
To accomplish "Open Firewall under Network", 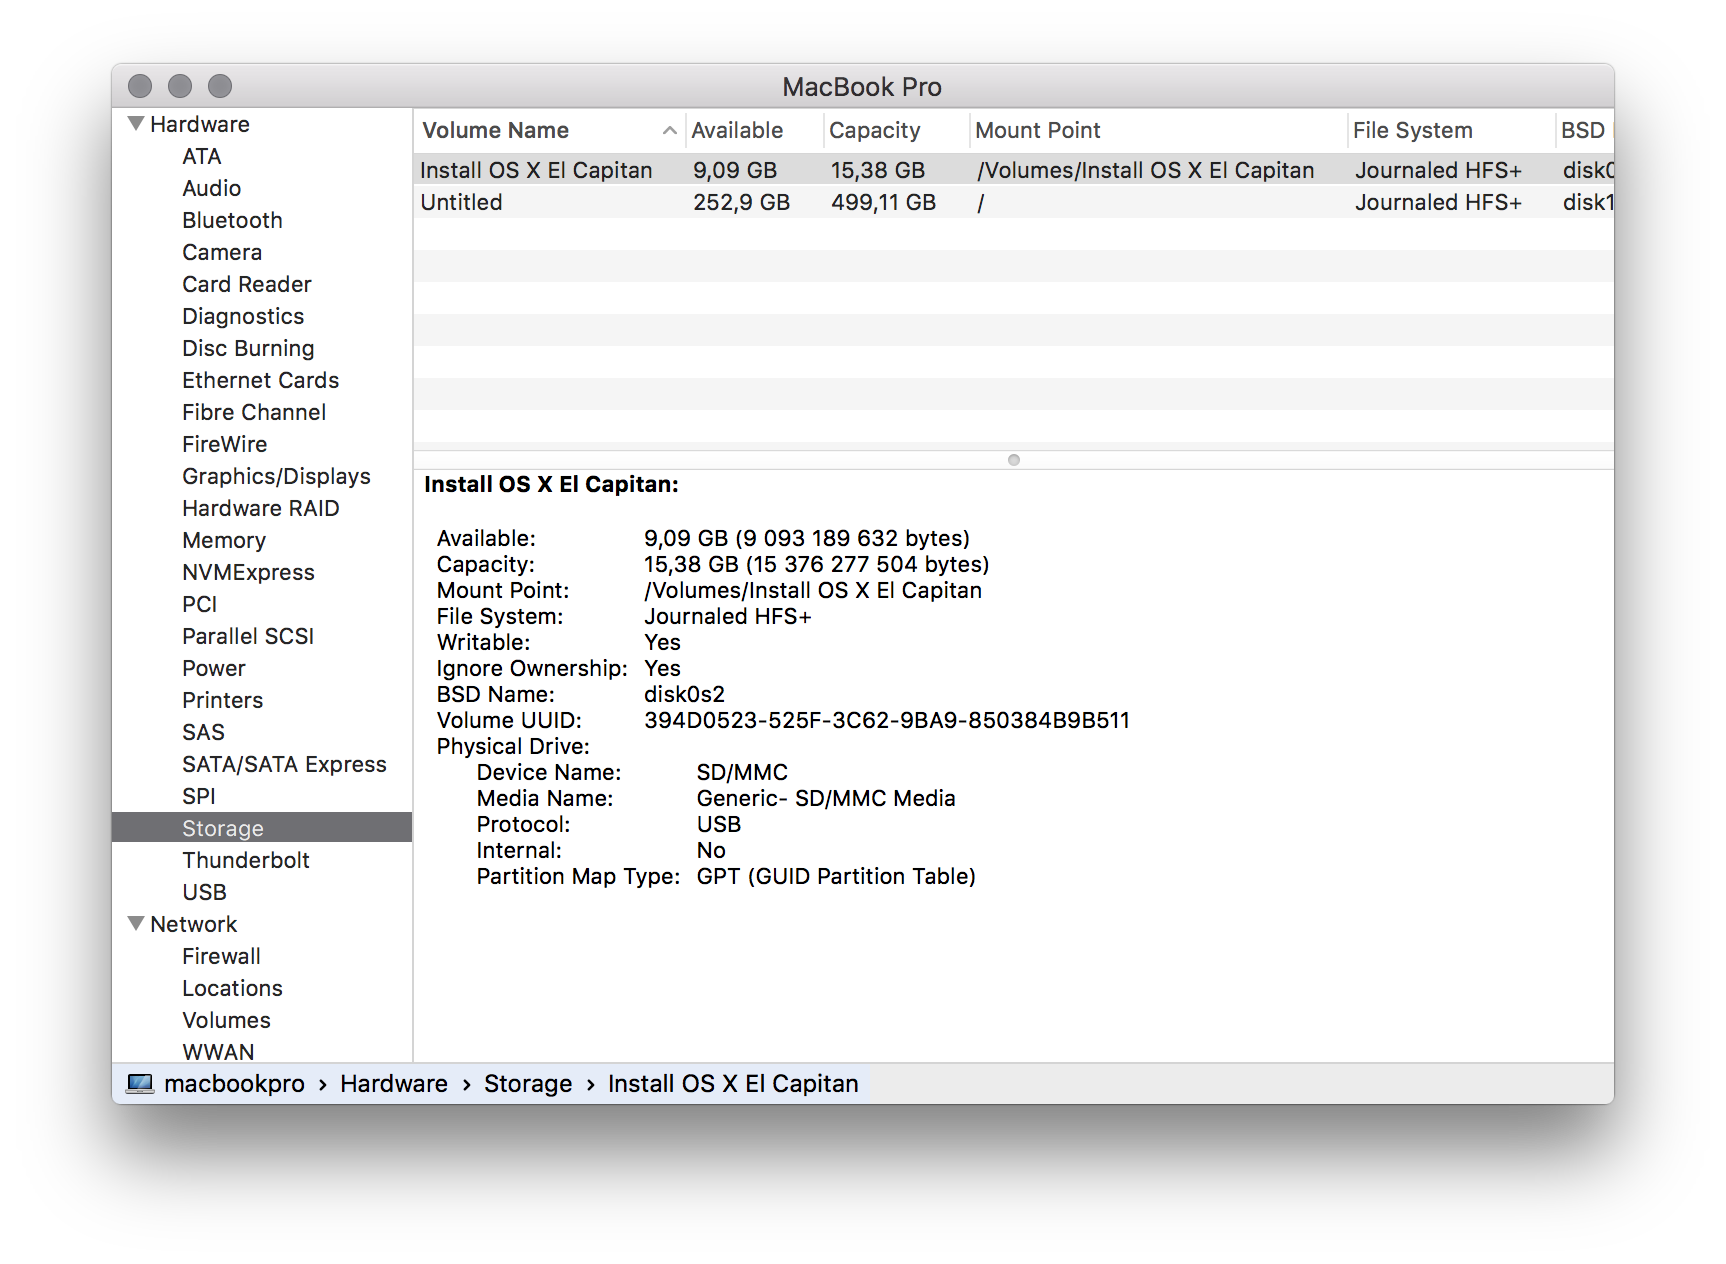I will [x=221, y=956].
